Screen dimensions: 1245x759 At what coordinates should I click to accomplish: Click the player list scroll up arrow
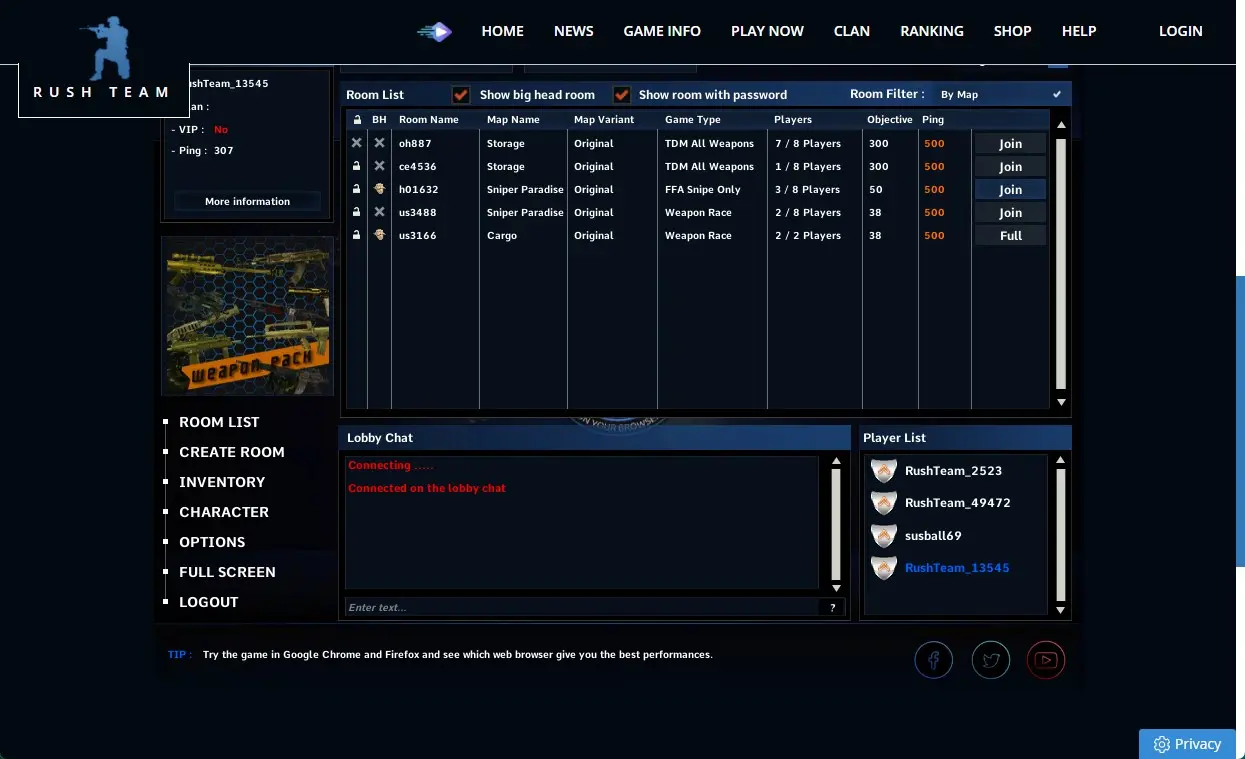click(1061, 460)
